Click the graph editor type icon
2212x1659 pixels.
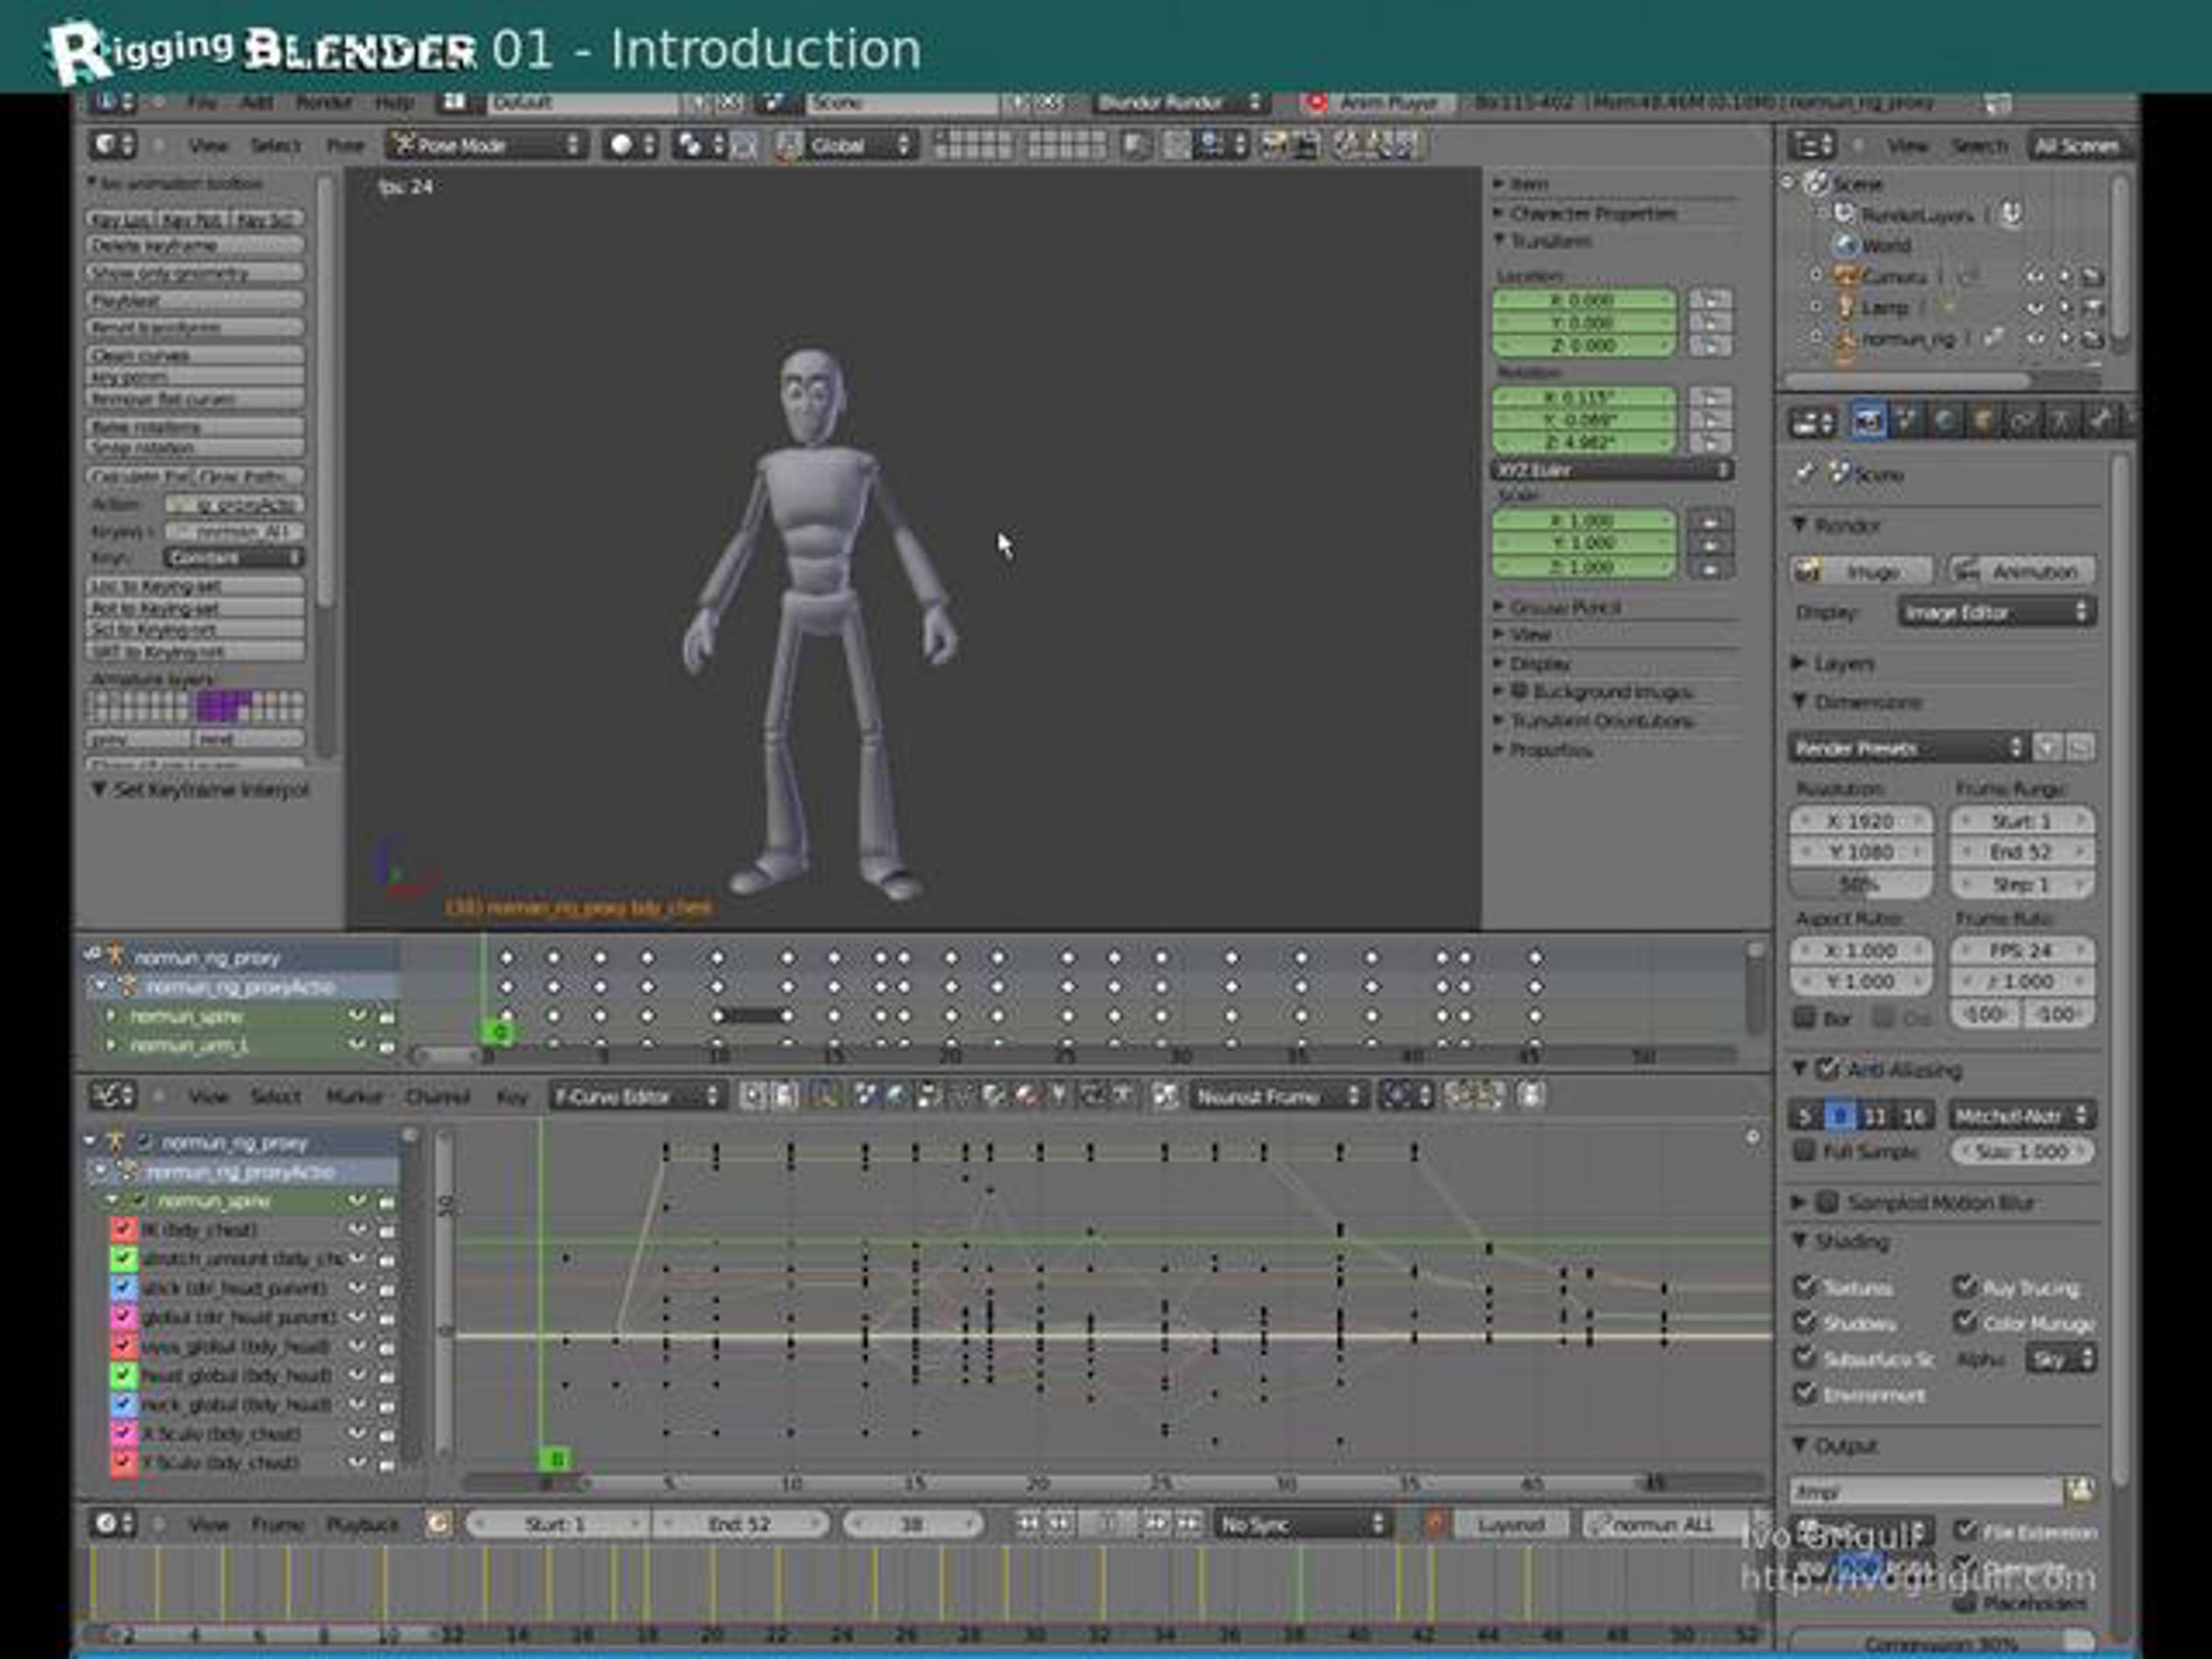click(x=112, y=1096)
